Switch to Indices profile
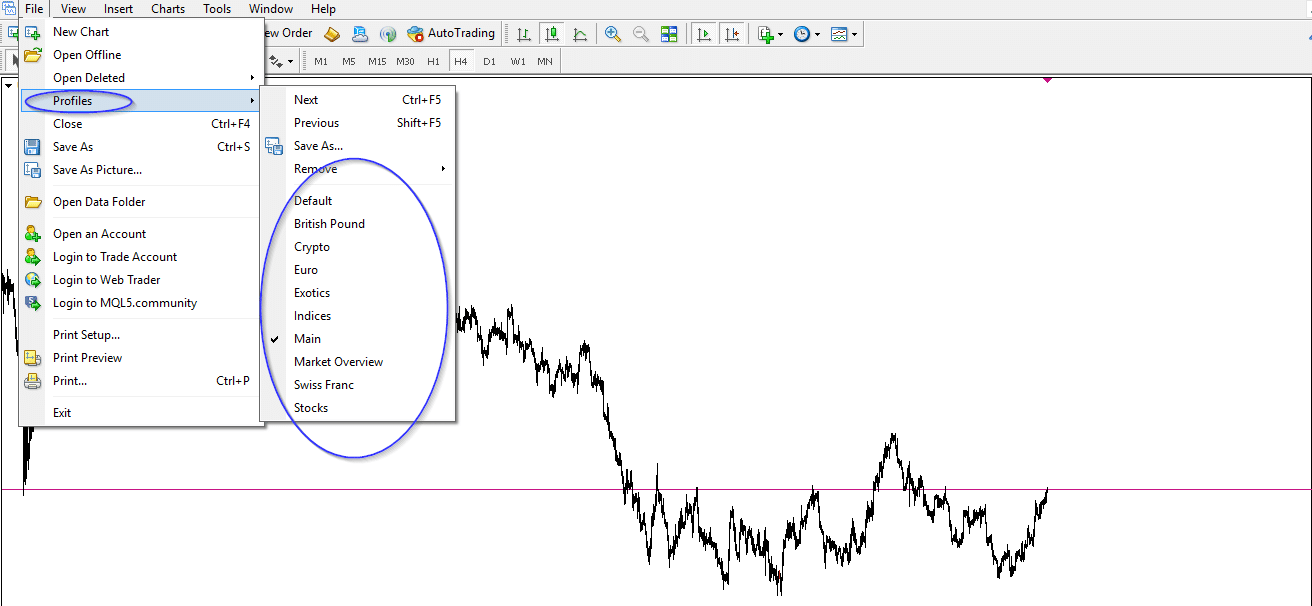The image size is (1312, 606). pyautogui.click(x=357, y=316)
